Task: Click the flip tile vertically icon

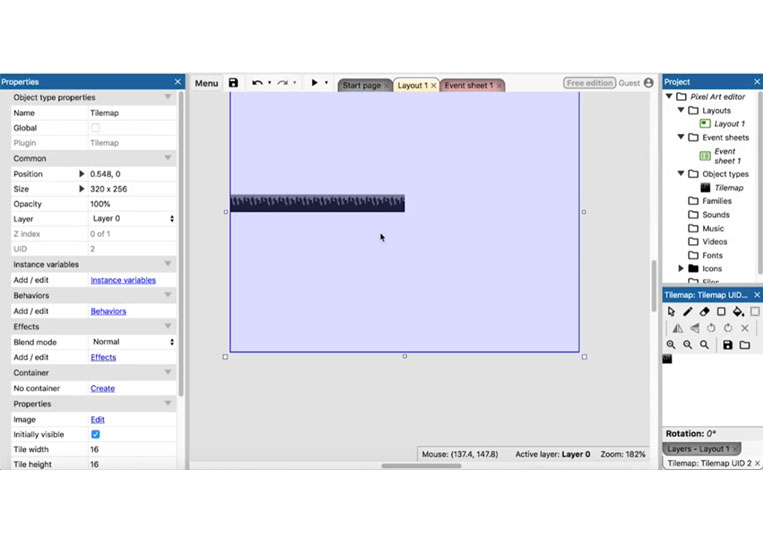Action: coord(694,328)
